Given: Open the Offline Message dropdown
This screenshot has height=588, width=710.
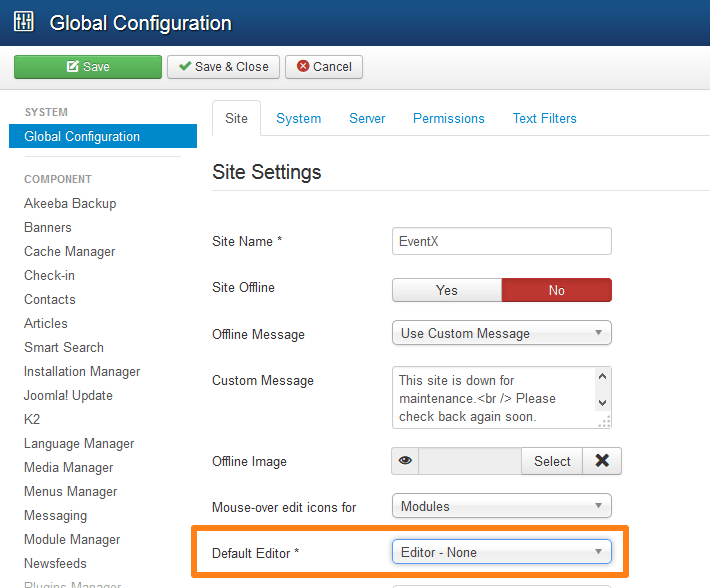Looking at the screenshot, I should 501,333.
